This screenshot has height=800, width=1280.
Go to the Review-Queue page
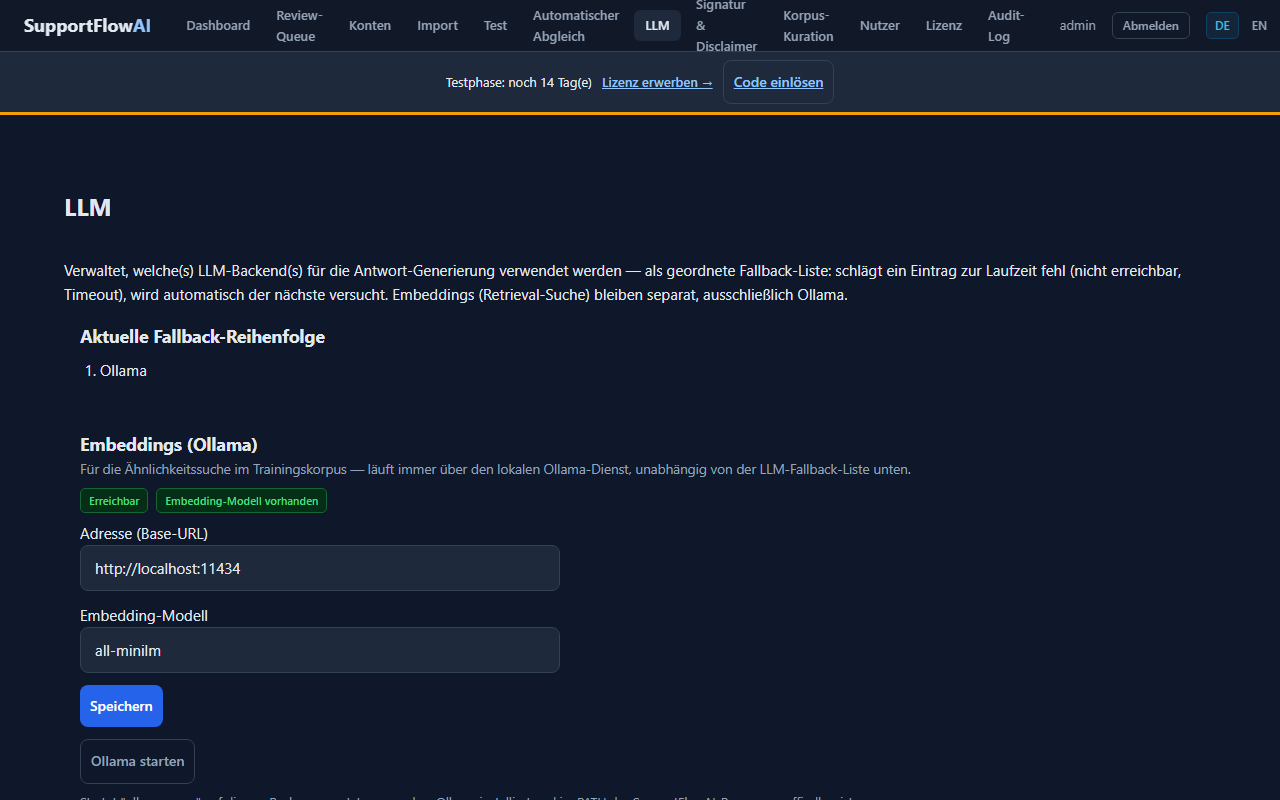(299, 26)
